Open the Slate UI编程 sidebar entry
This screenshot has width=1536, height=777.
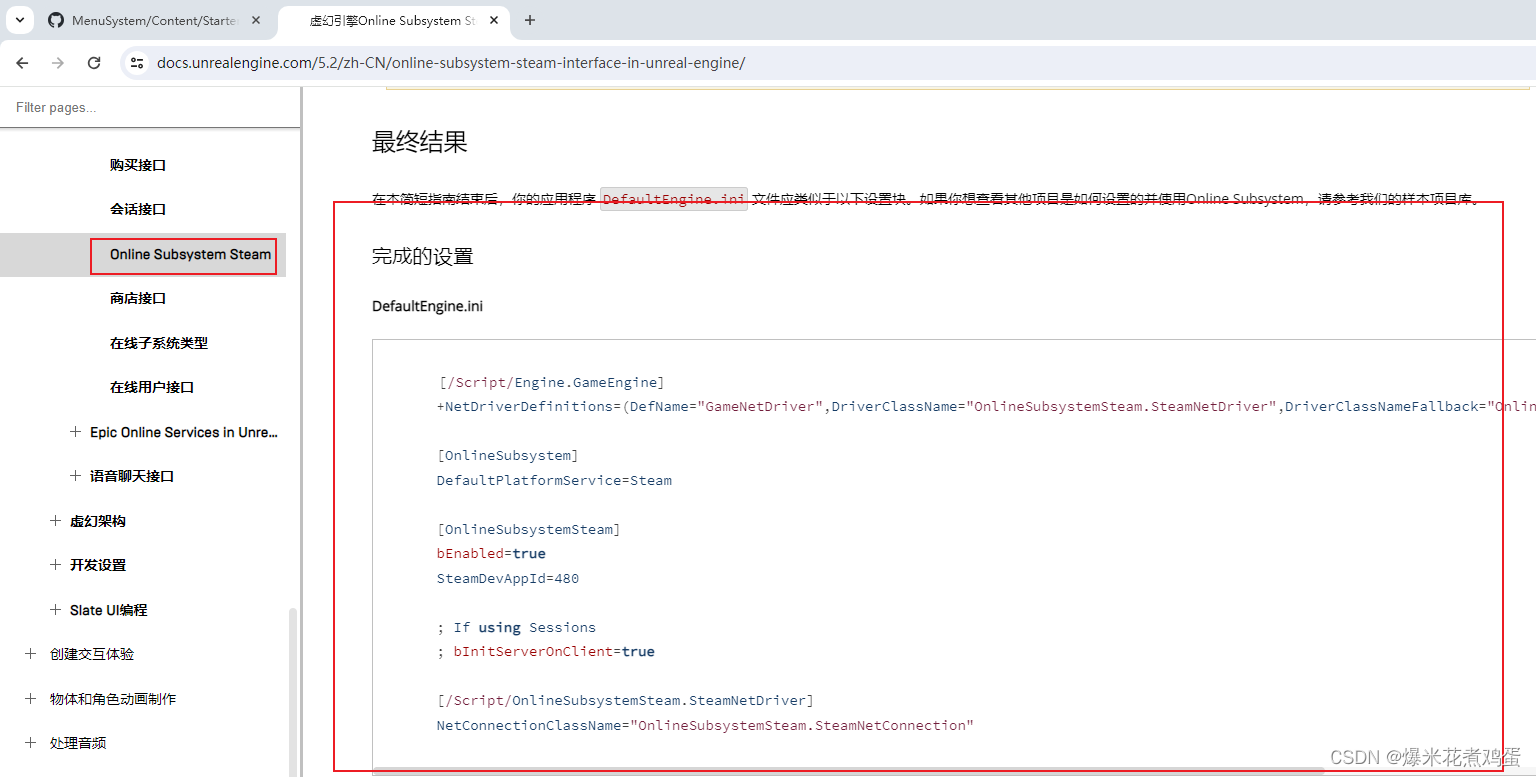pos(109,610)
